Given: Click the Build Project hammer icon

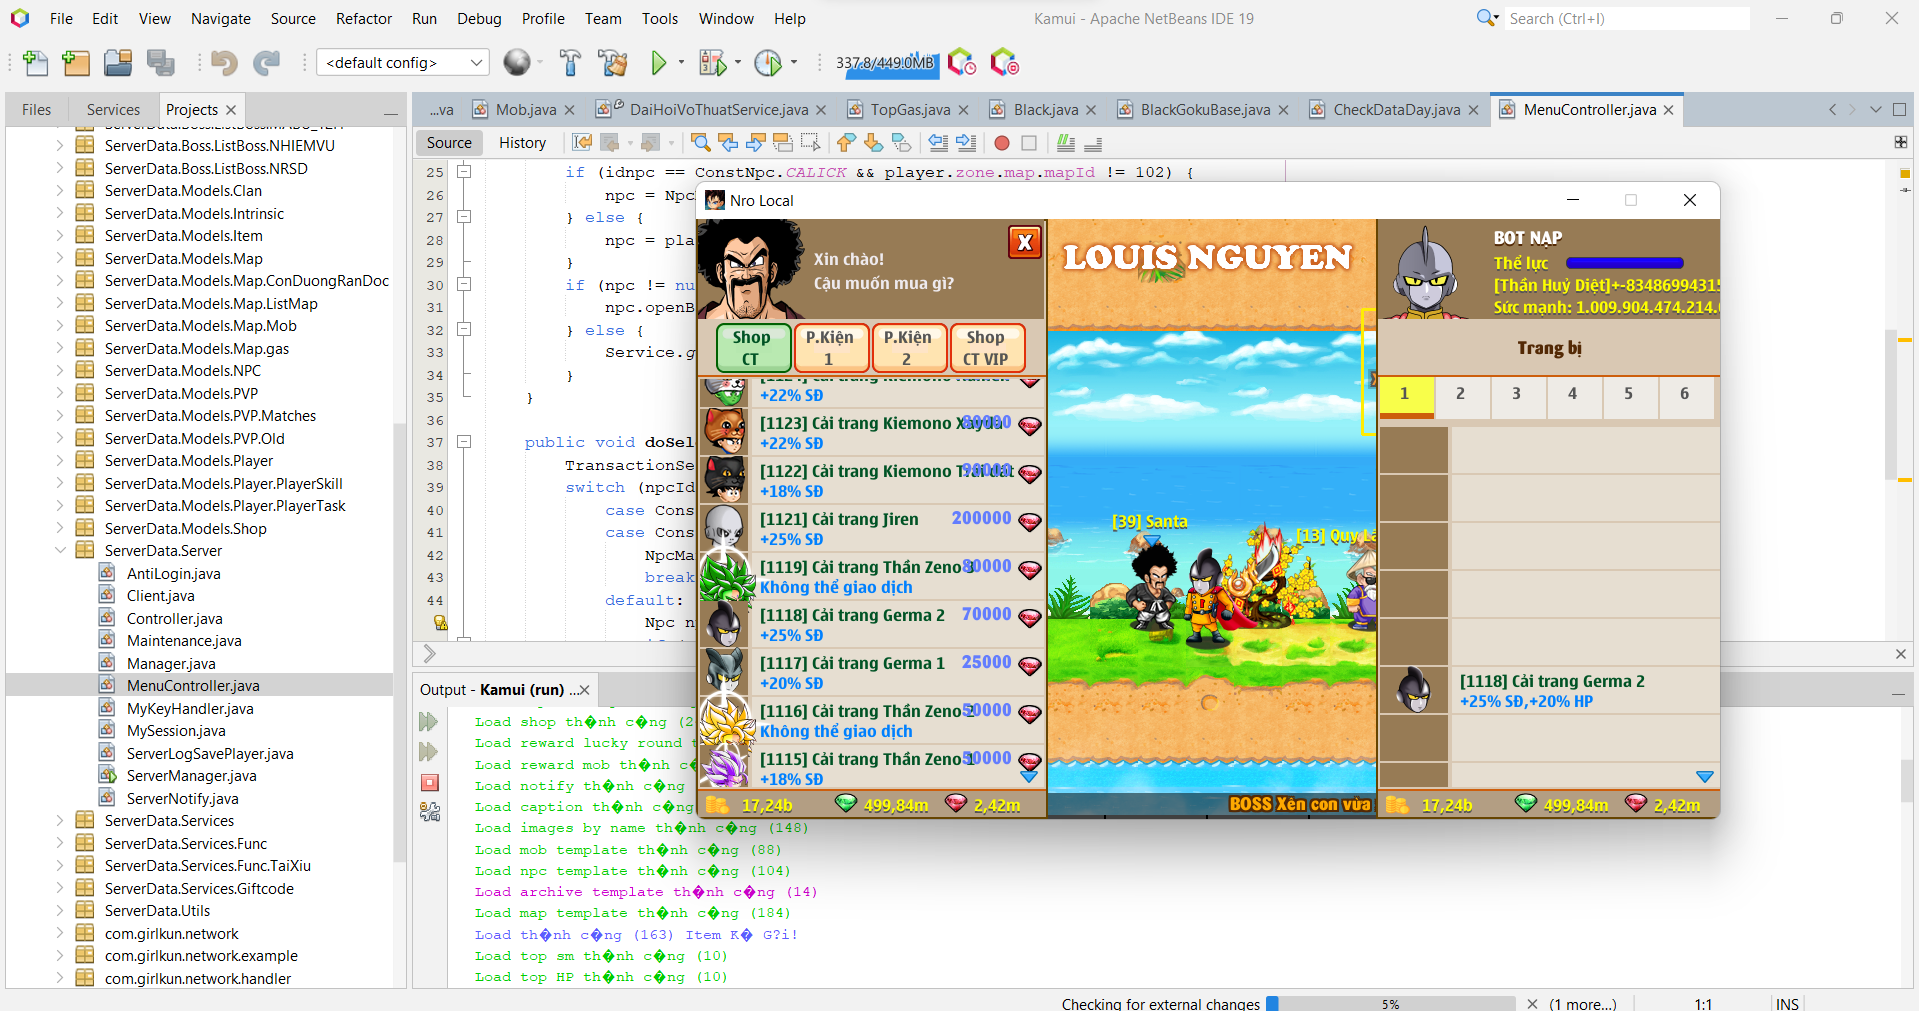Looking at the screenshot, I should [x=570, y=63].
